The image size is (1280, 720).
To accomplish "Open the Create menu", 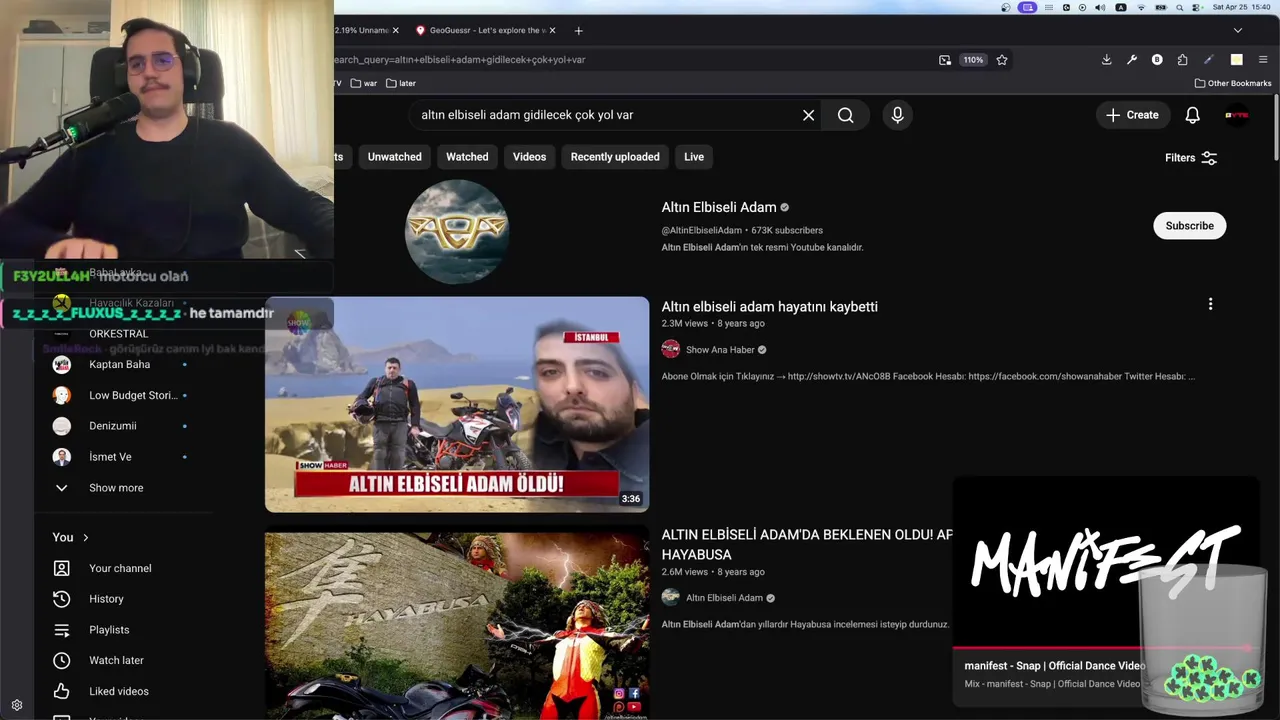I will [1132, 115].
